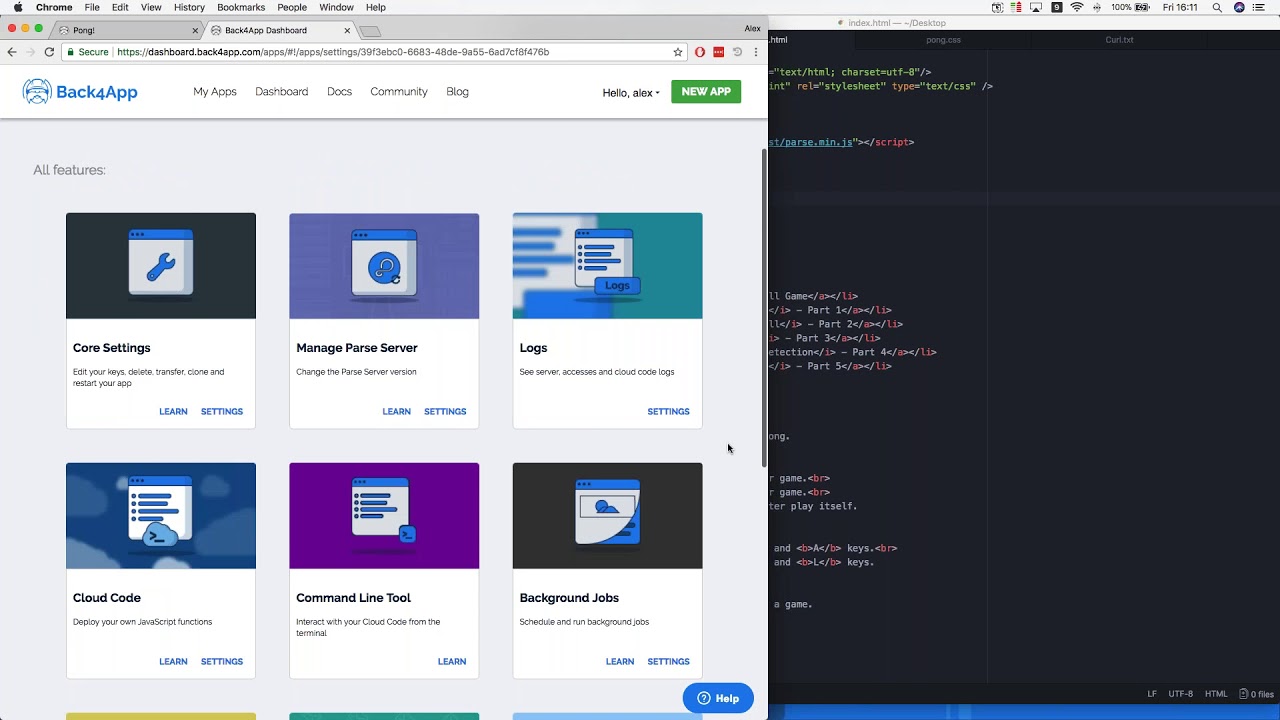The image size is (1280, 720).
Task: Click Wi-Fi icon in menu bar
Action: [1077, 7]
